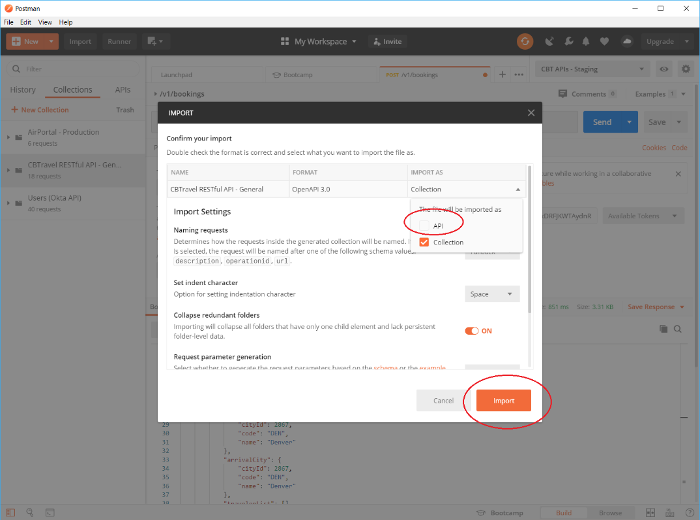Check the API import option
700x520 pixels.
coord(424,225)
